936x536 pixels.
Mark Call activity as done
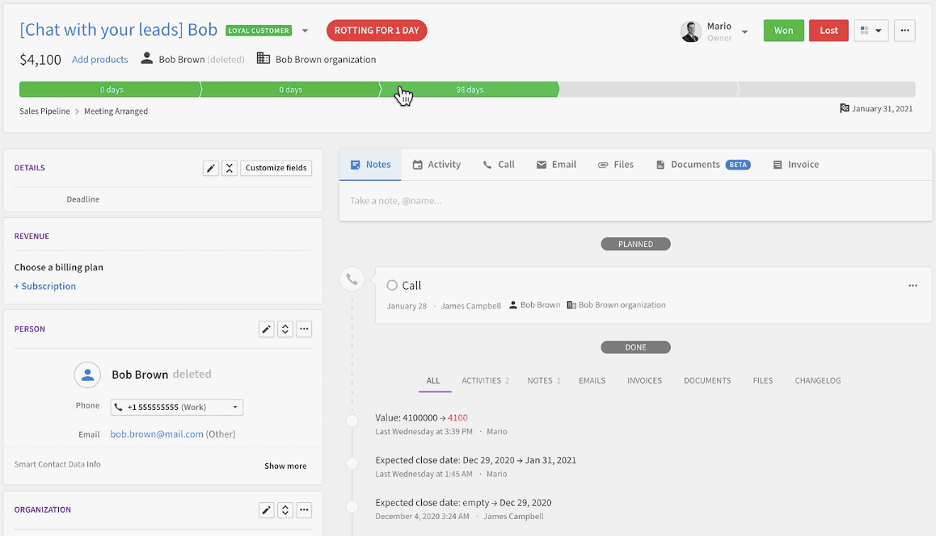(x=392, y=286)
